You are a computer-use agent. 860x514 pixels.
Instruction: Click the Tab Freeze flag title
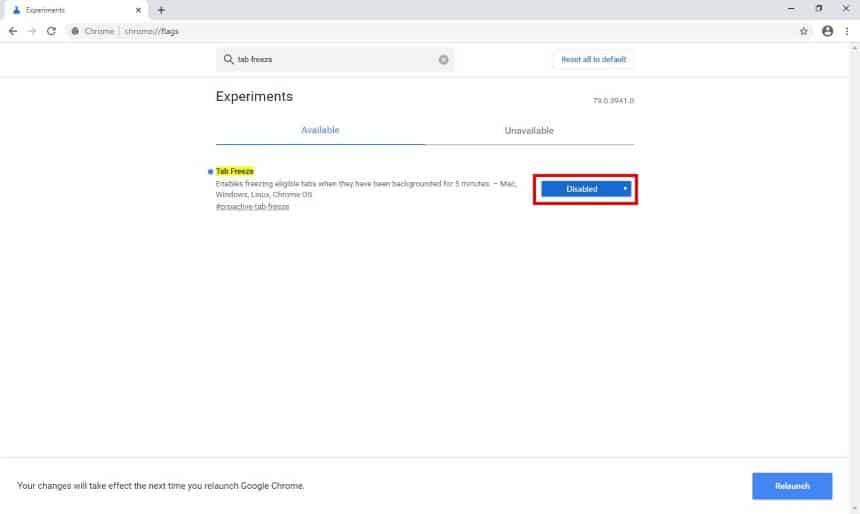click(x=235, y=171)
